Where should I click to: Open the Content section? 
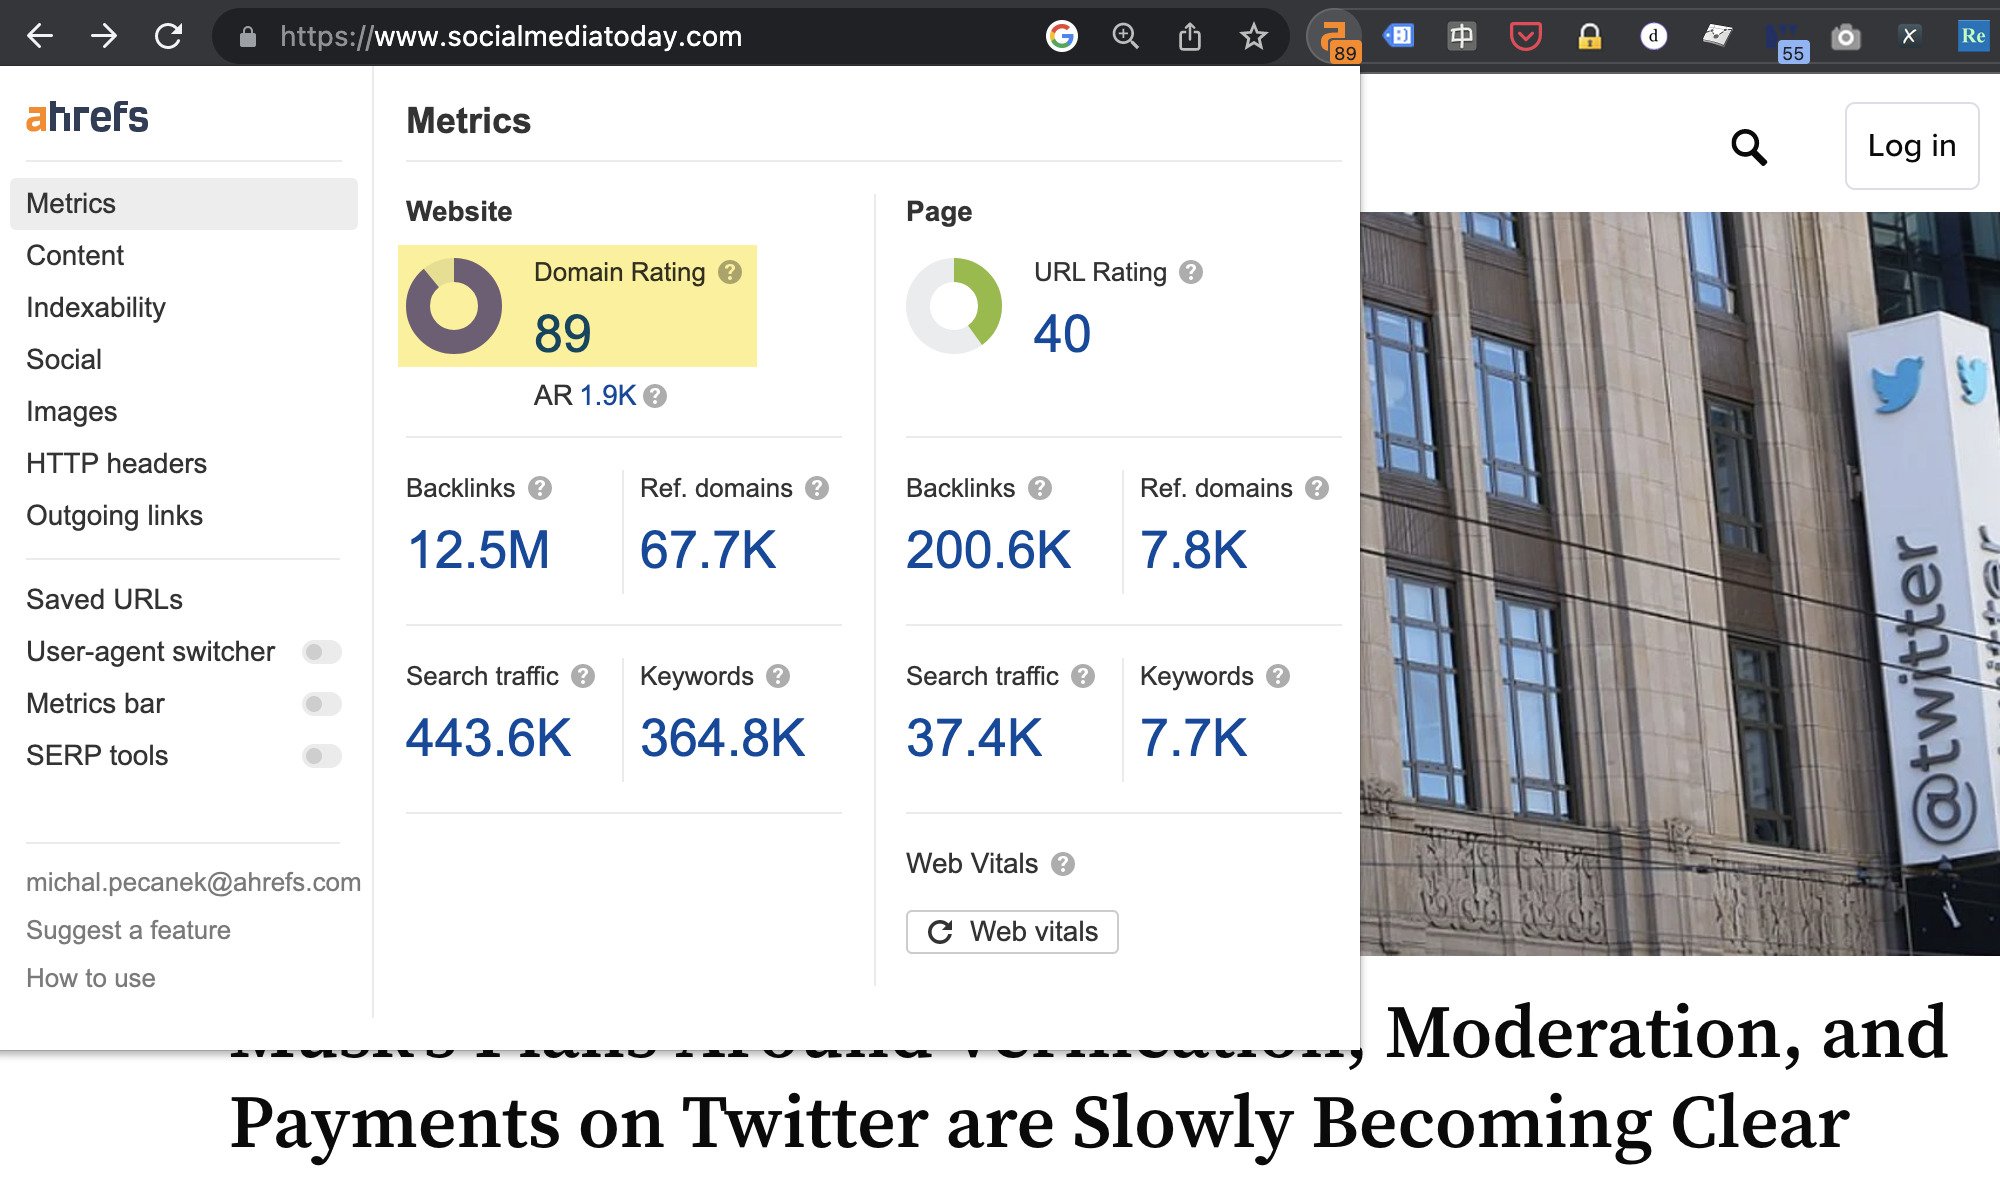75,256
